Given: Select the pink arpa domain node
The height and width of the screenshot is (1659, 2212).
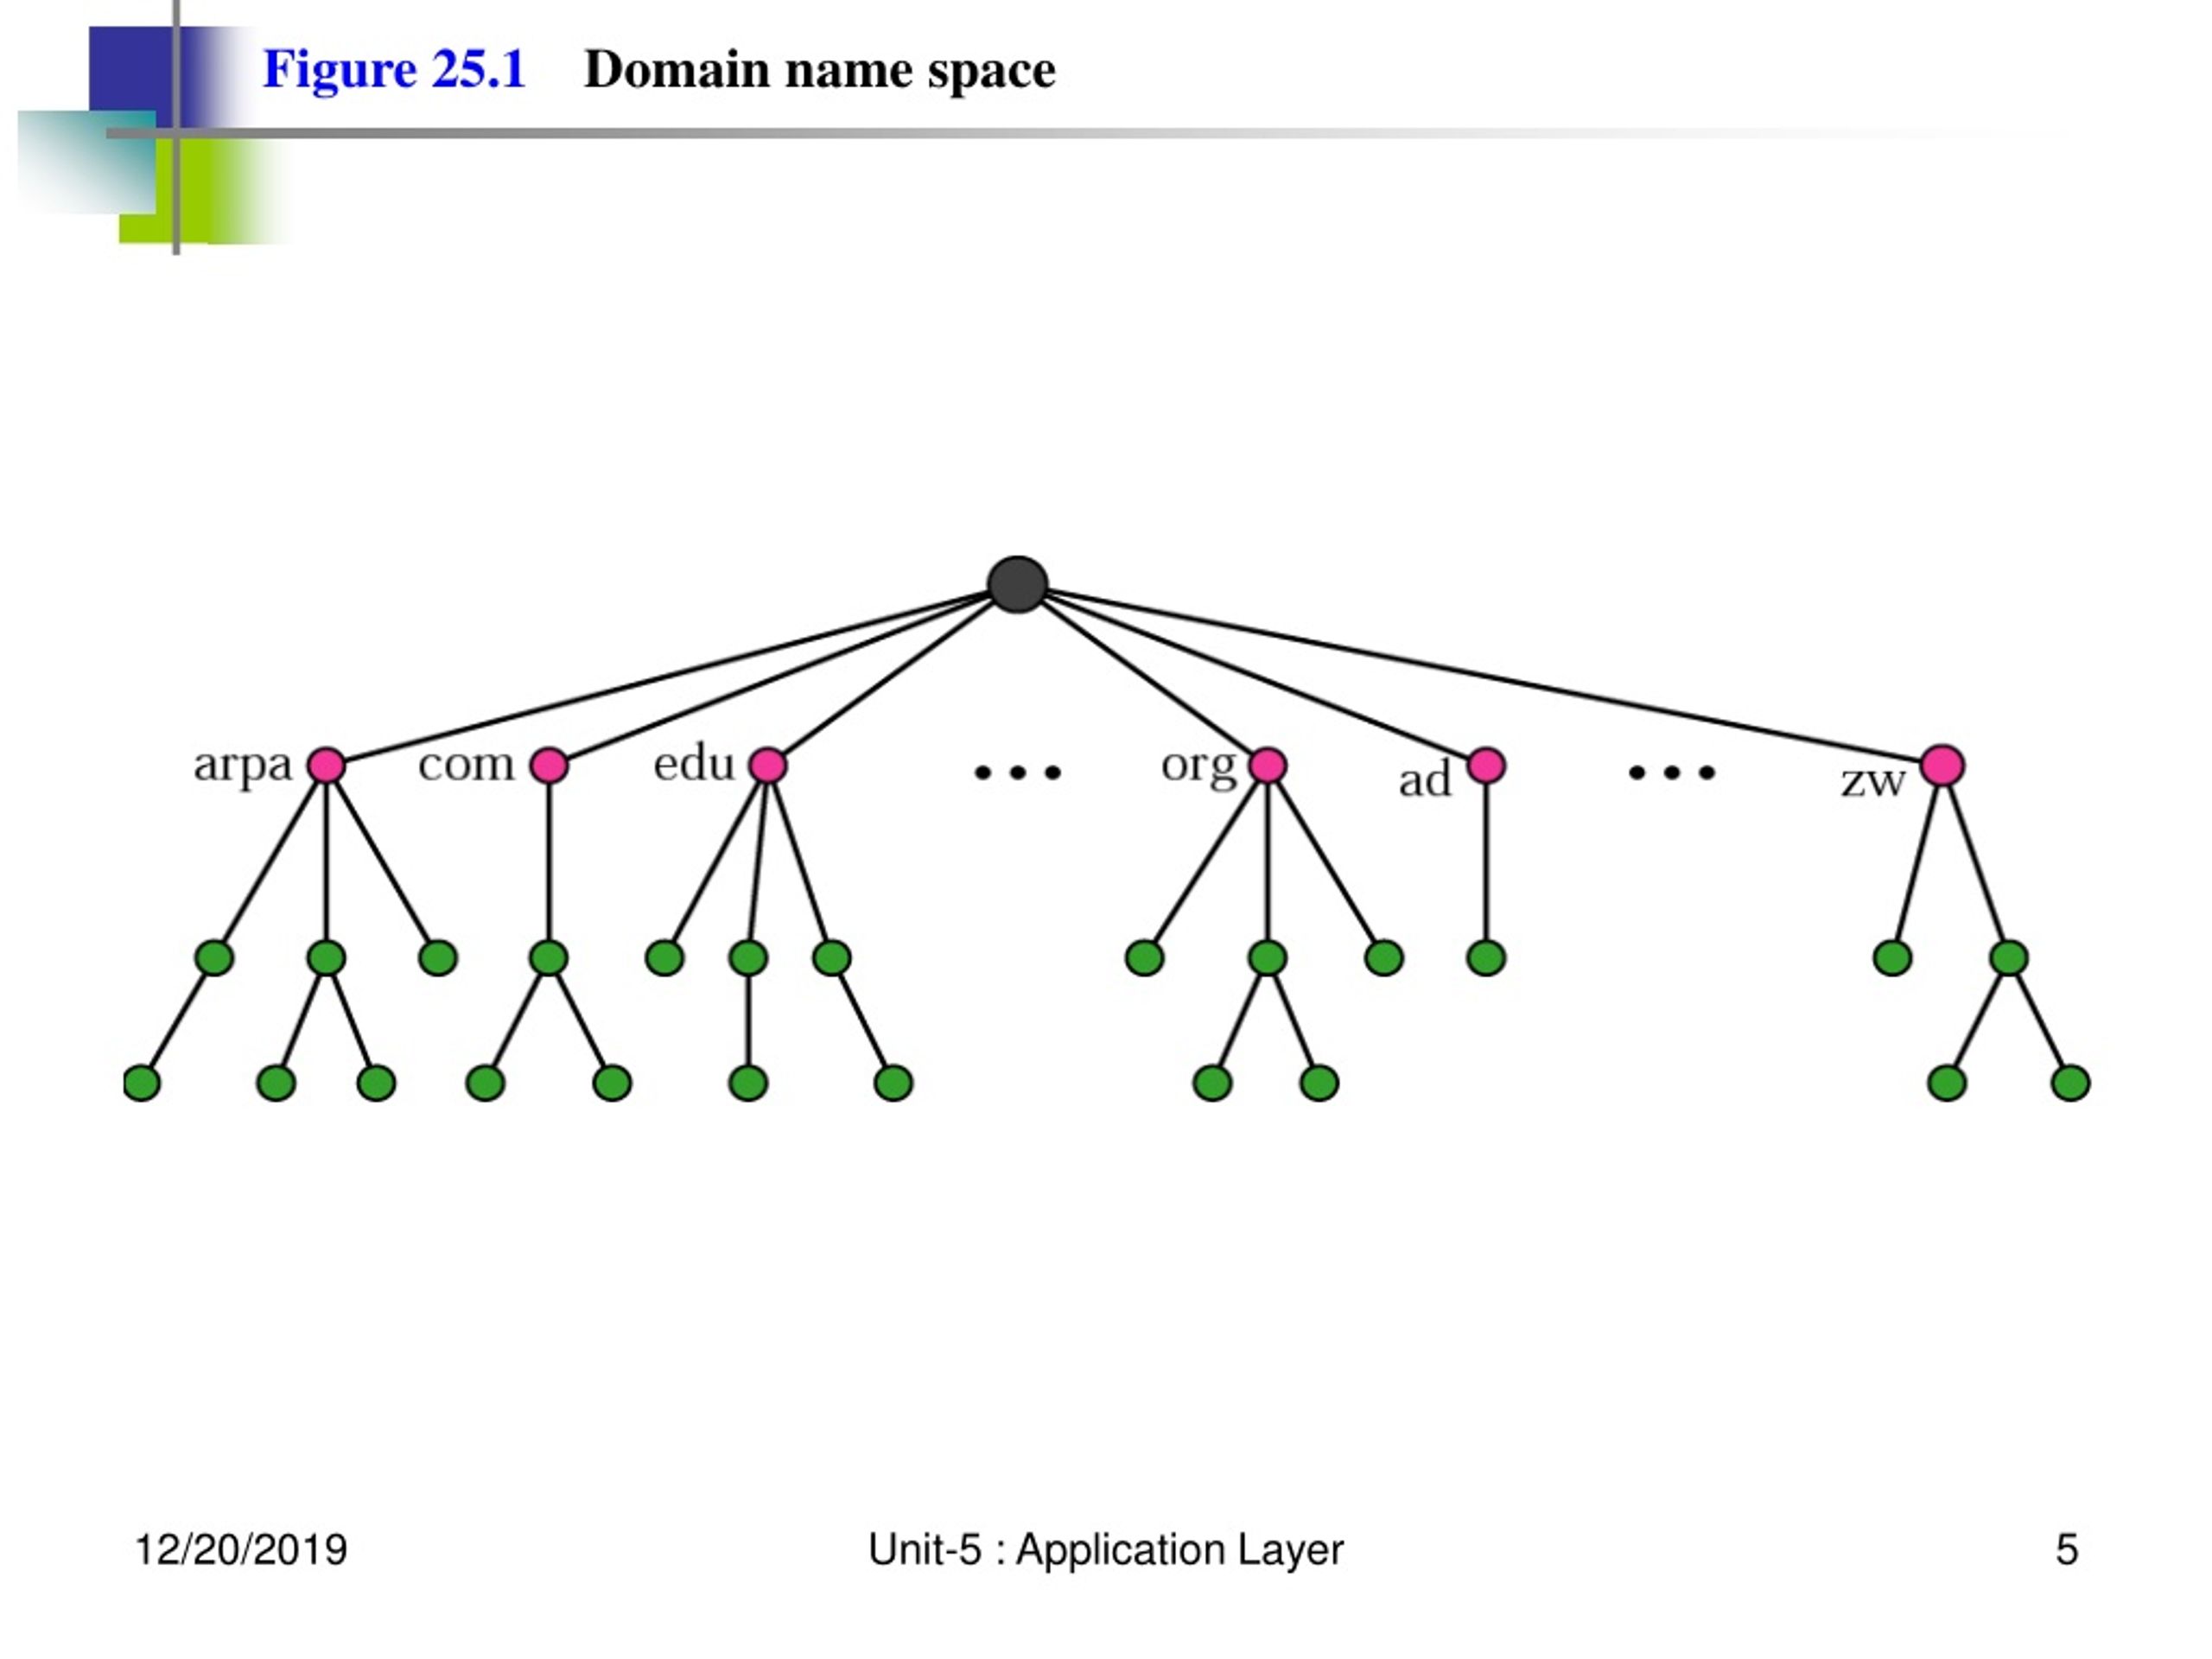Looking at the screenshot, I should 326,766.
